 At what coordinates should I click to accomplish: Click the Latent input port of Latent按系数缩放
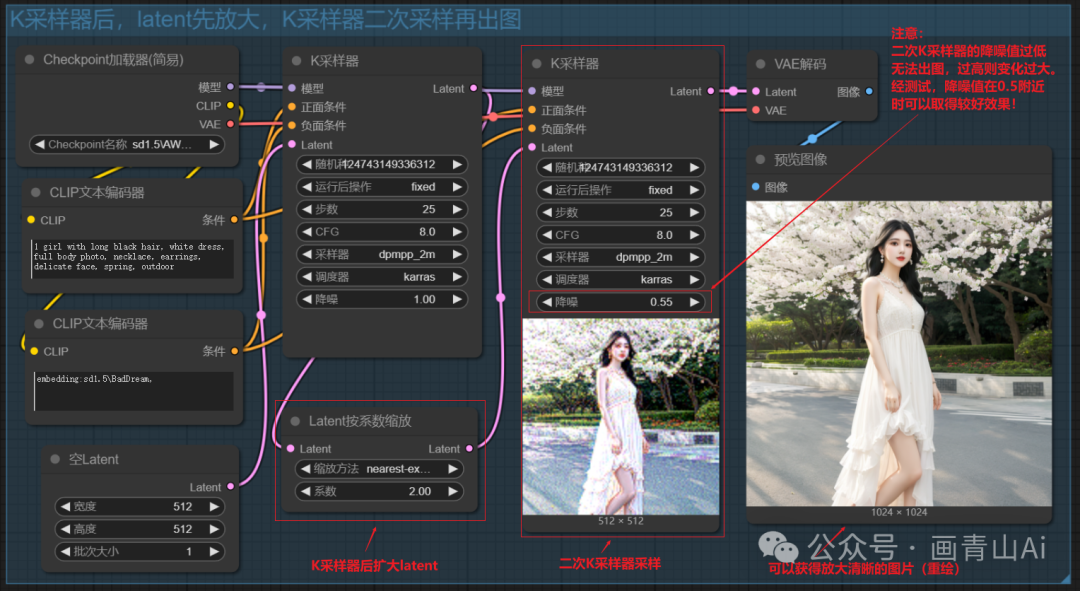[291, 448]
